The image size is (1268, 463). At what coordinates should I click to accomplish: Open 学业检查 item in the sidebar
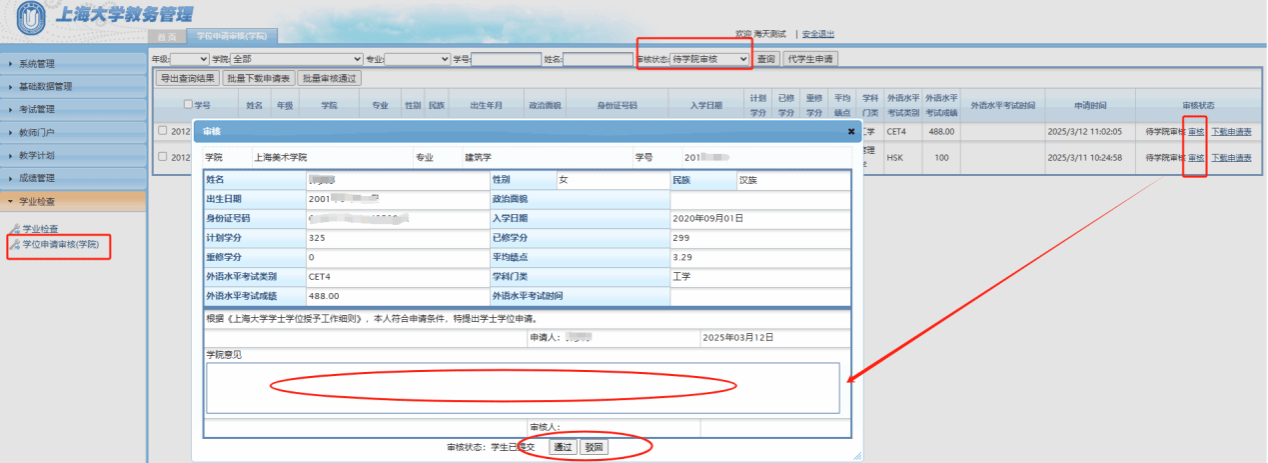click(x=40, y=229)
